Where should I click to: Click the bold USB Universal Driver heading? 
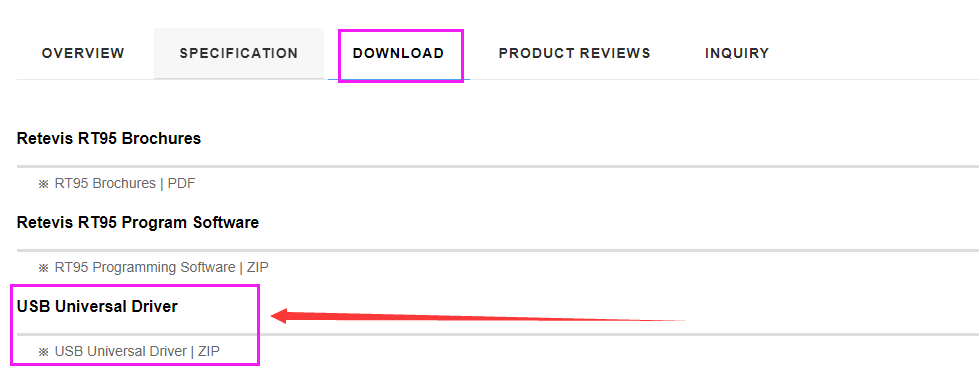click(x=97, y=306)
